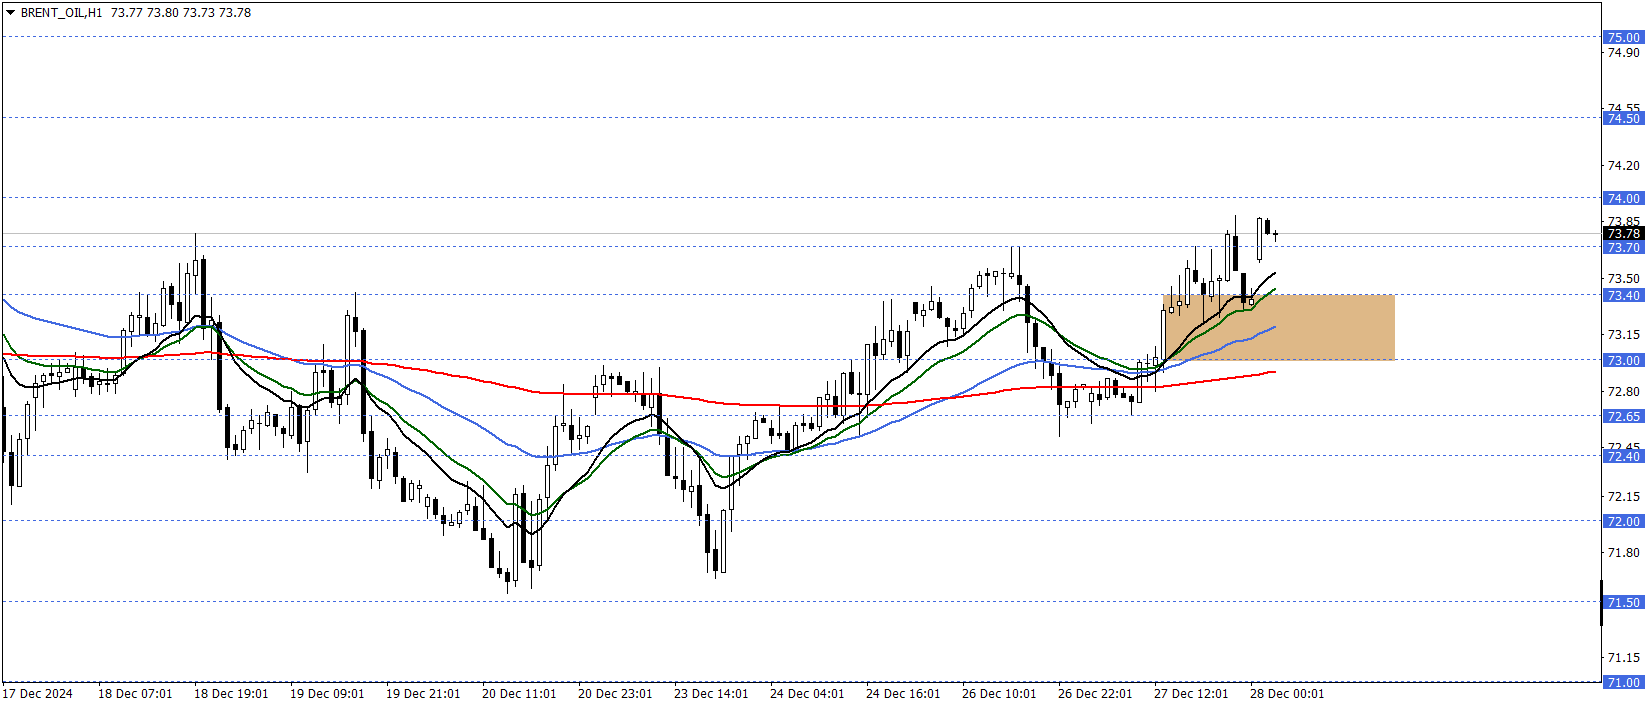The width and height of the screenshot is (1651, 706).
Task: Click the 26 Dec 10:01 time label
Action: 999,693
